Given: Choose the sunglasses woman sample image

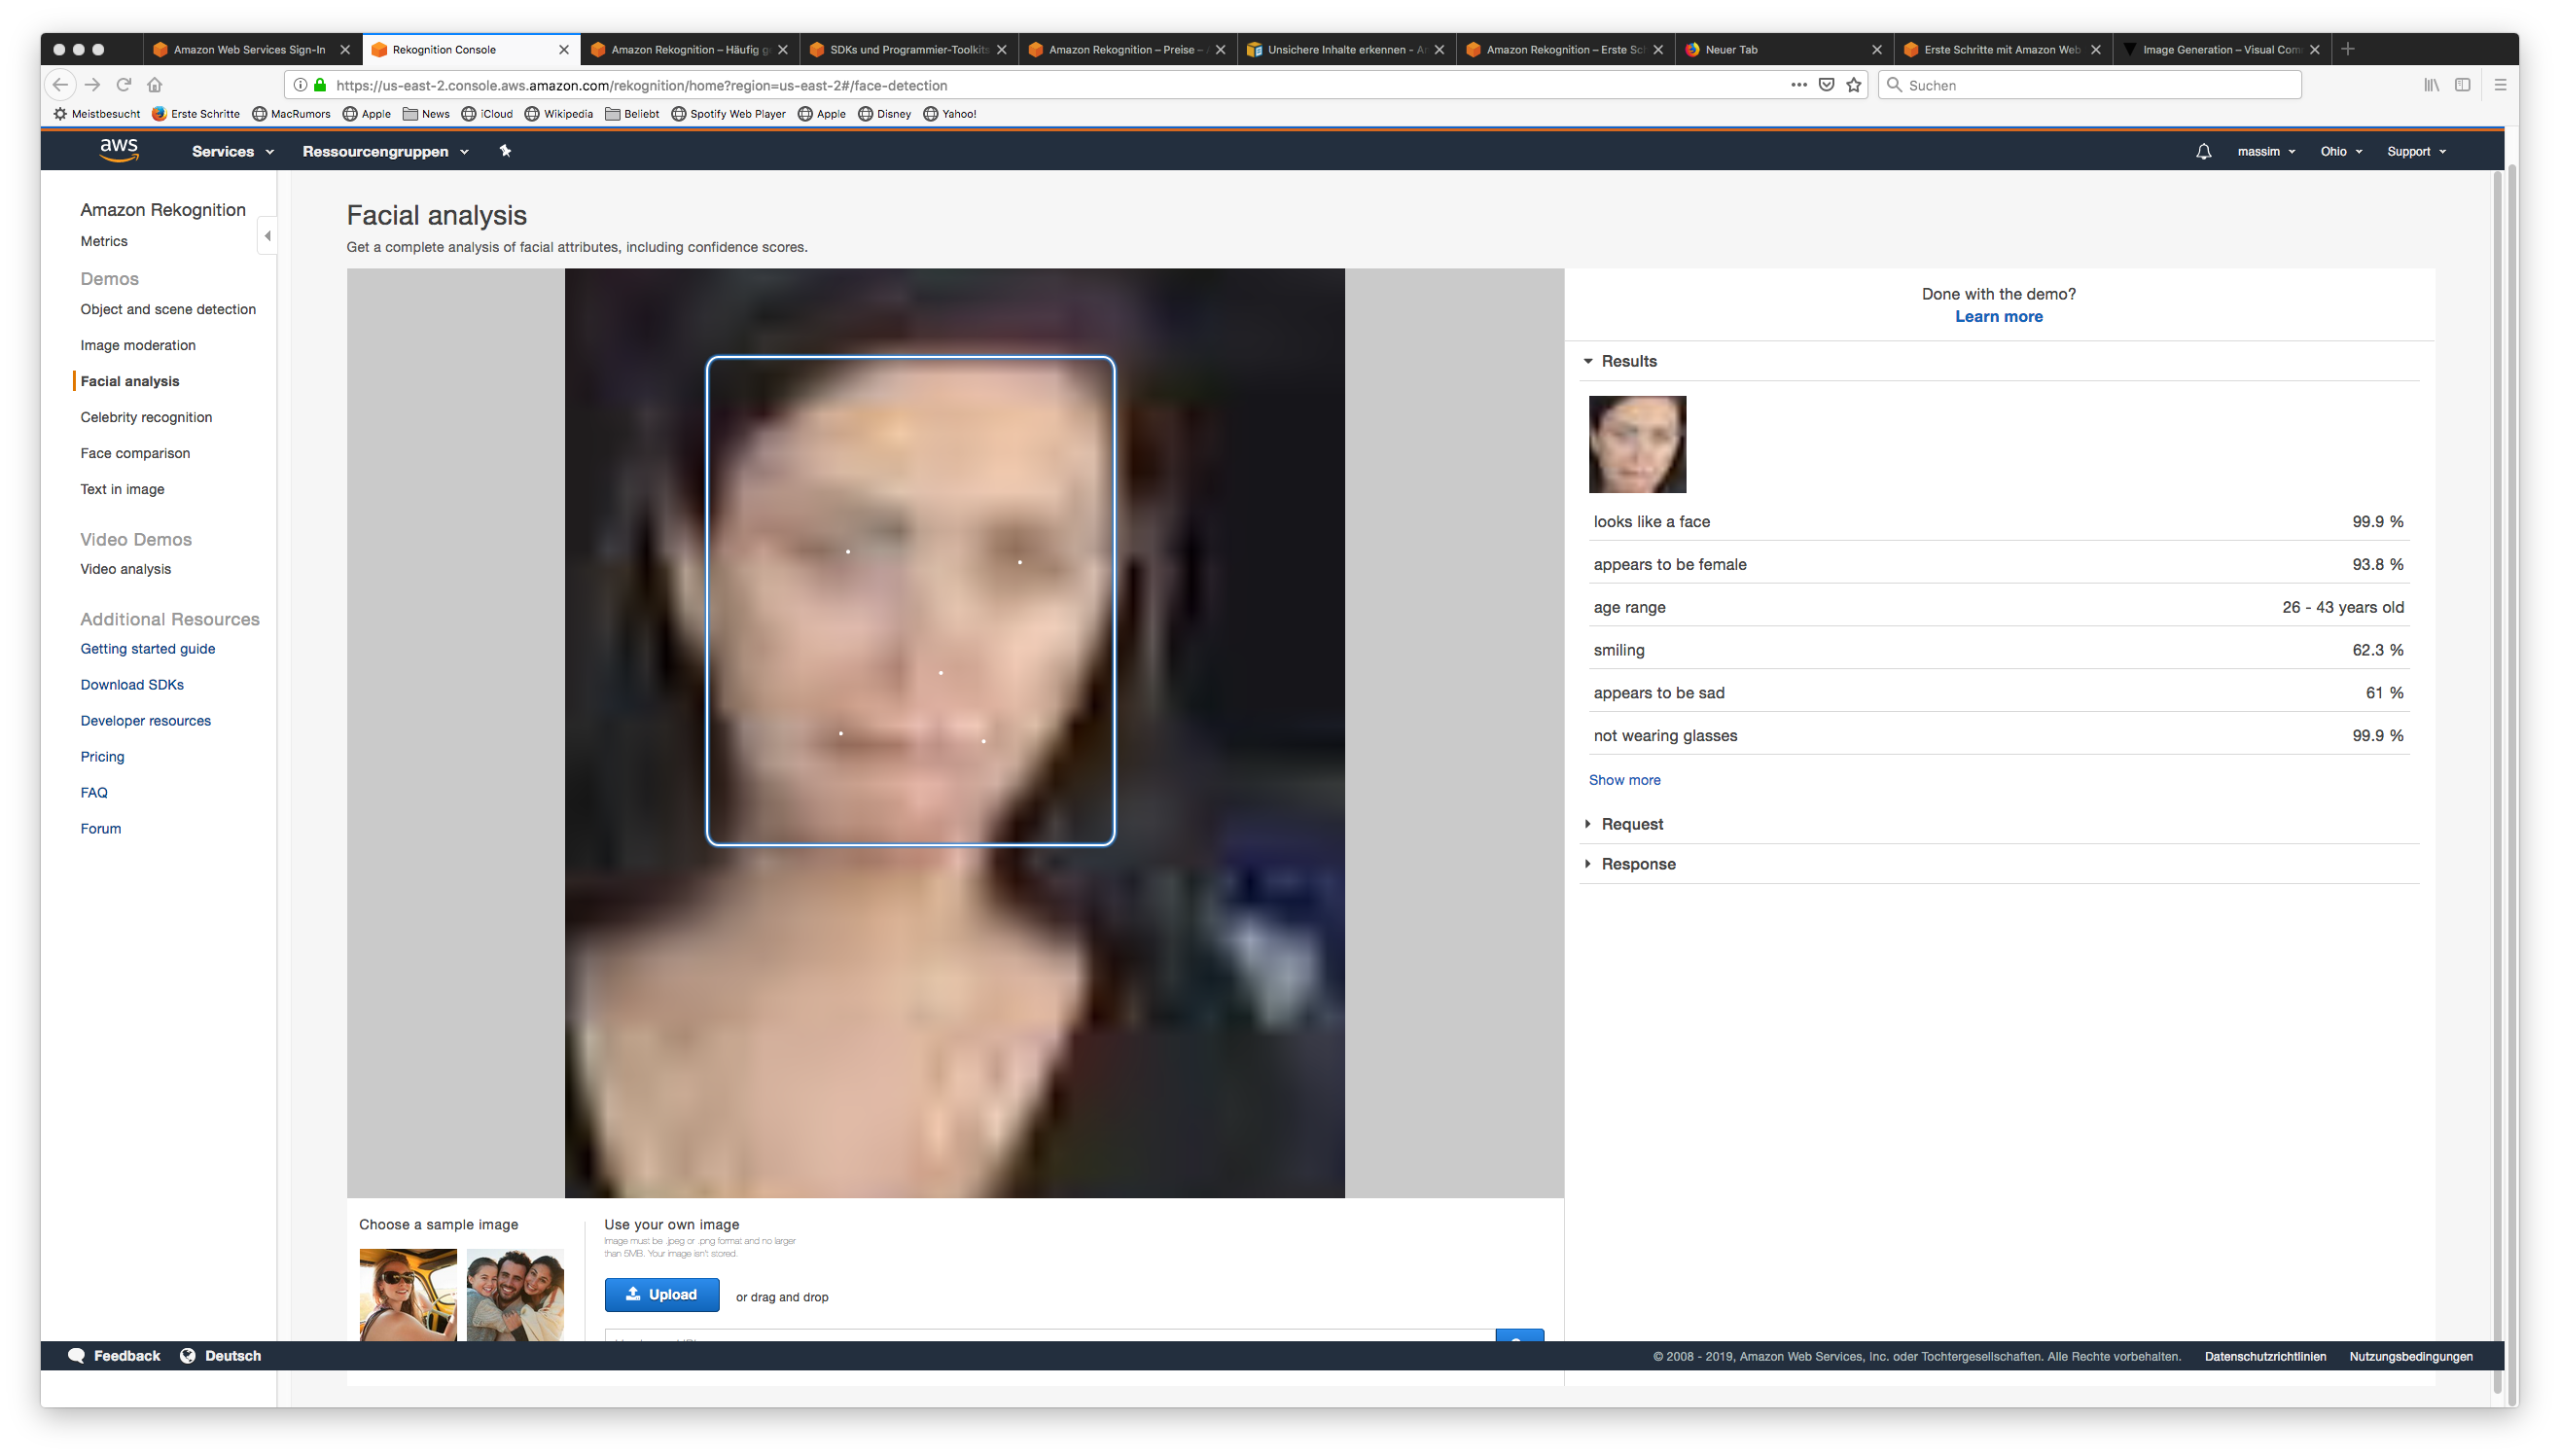Looking at the screenshot, I should (x=408, y=1294).
